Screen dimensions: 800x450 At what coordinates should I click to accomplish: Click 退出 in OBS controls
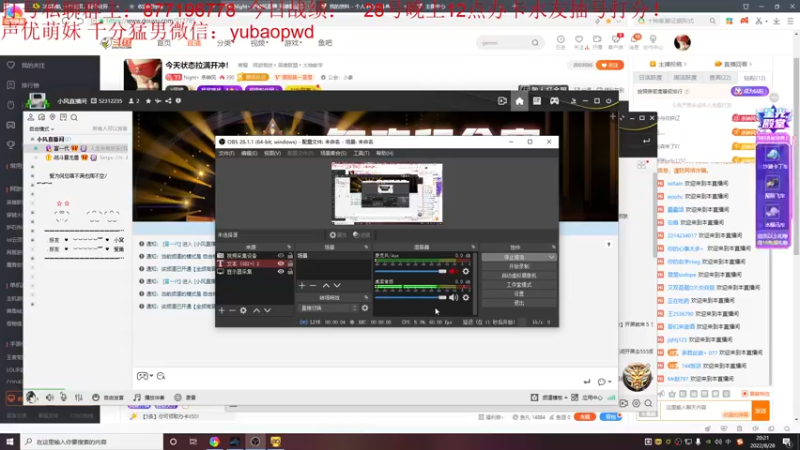pos(519,303)
